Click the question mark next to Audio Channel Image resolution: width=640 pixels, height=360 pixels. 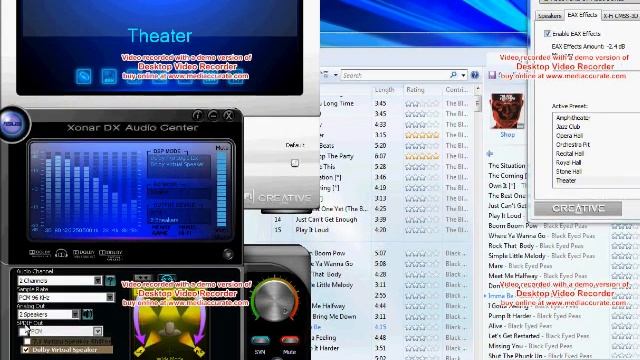(x=110, y=280)
